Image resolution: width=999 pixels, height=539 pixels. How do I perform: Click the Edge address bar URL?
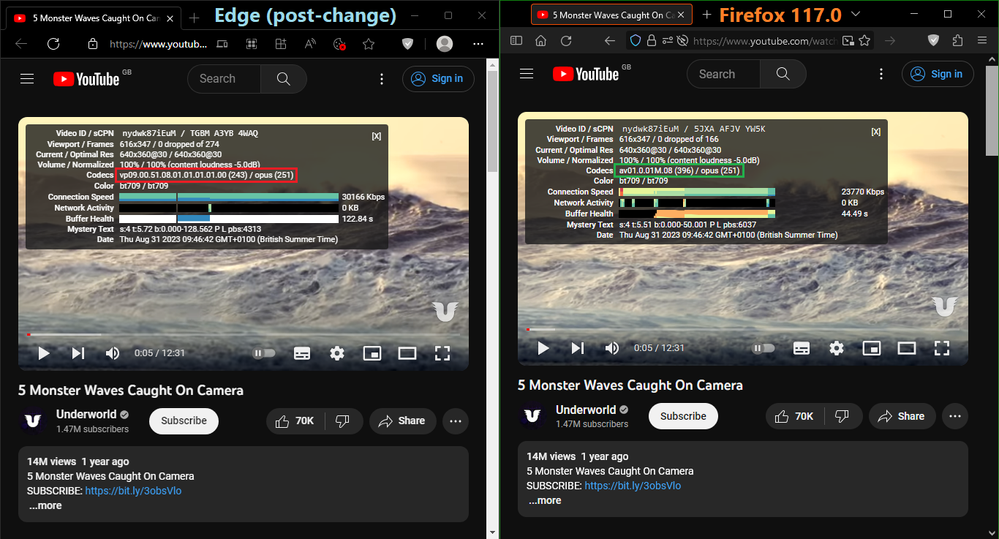pyautogui.click(x=158, y=44)
